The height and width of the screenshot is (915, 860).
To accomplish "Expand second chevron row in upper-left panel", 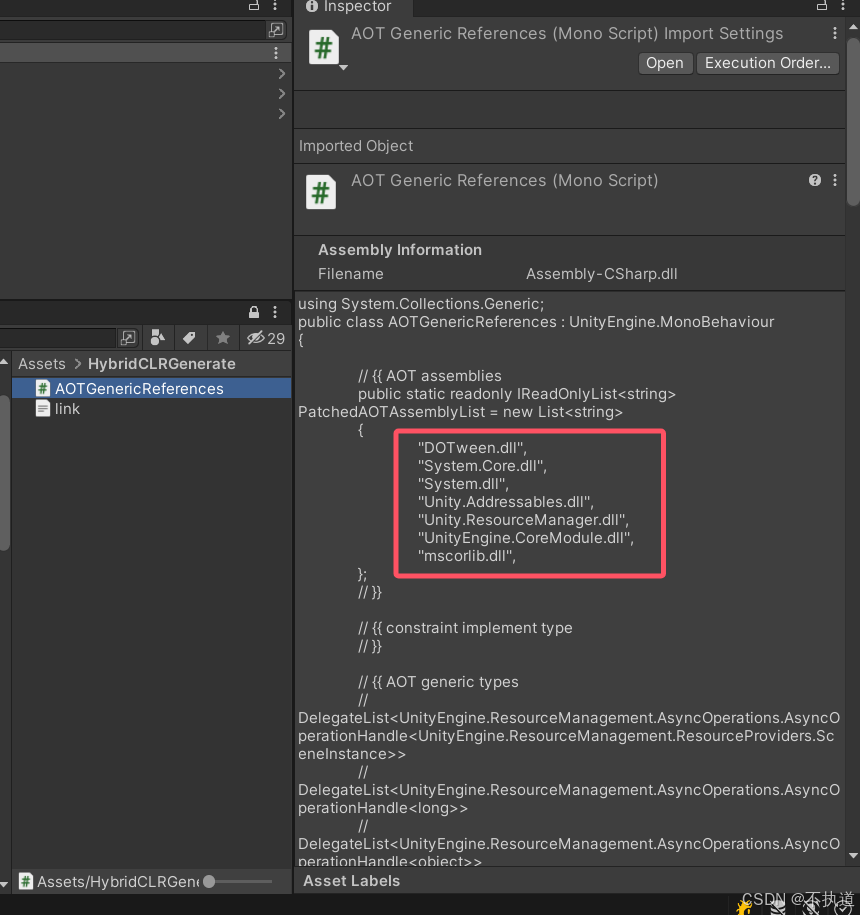I will tap(282, 93).
